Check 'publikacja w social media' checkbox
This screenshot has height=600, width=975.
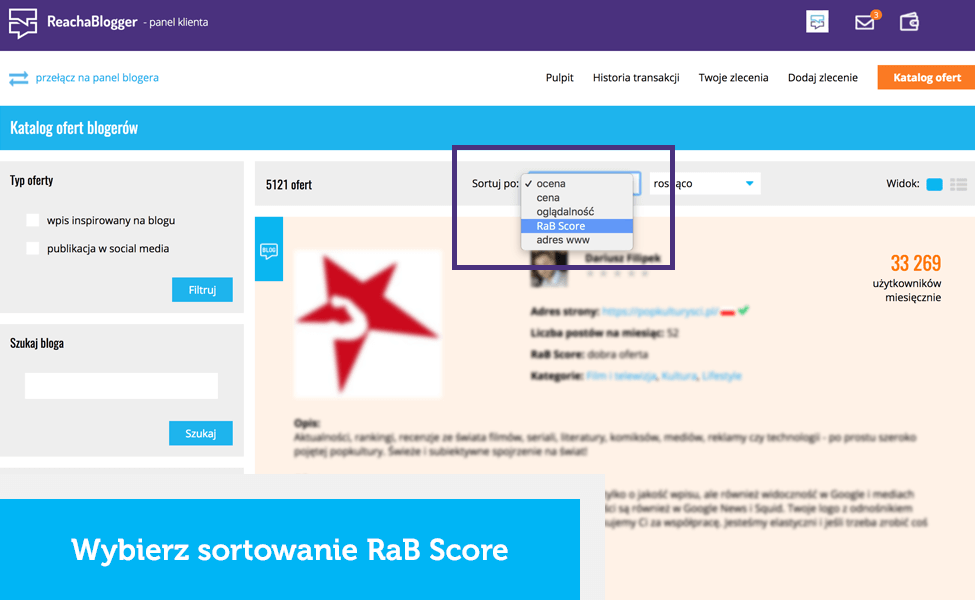pos(33,249)
